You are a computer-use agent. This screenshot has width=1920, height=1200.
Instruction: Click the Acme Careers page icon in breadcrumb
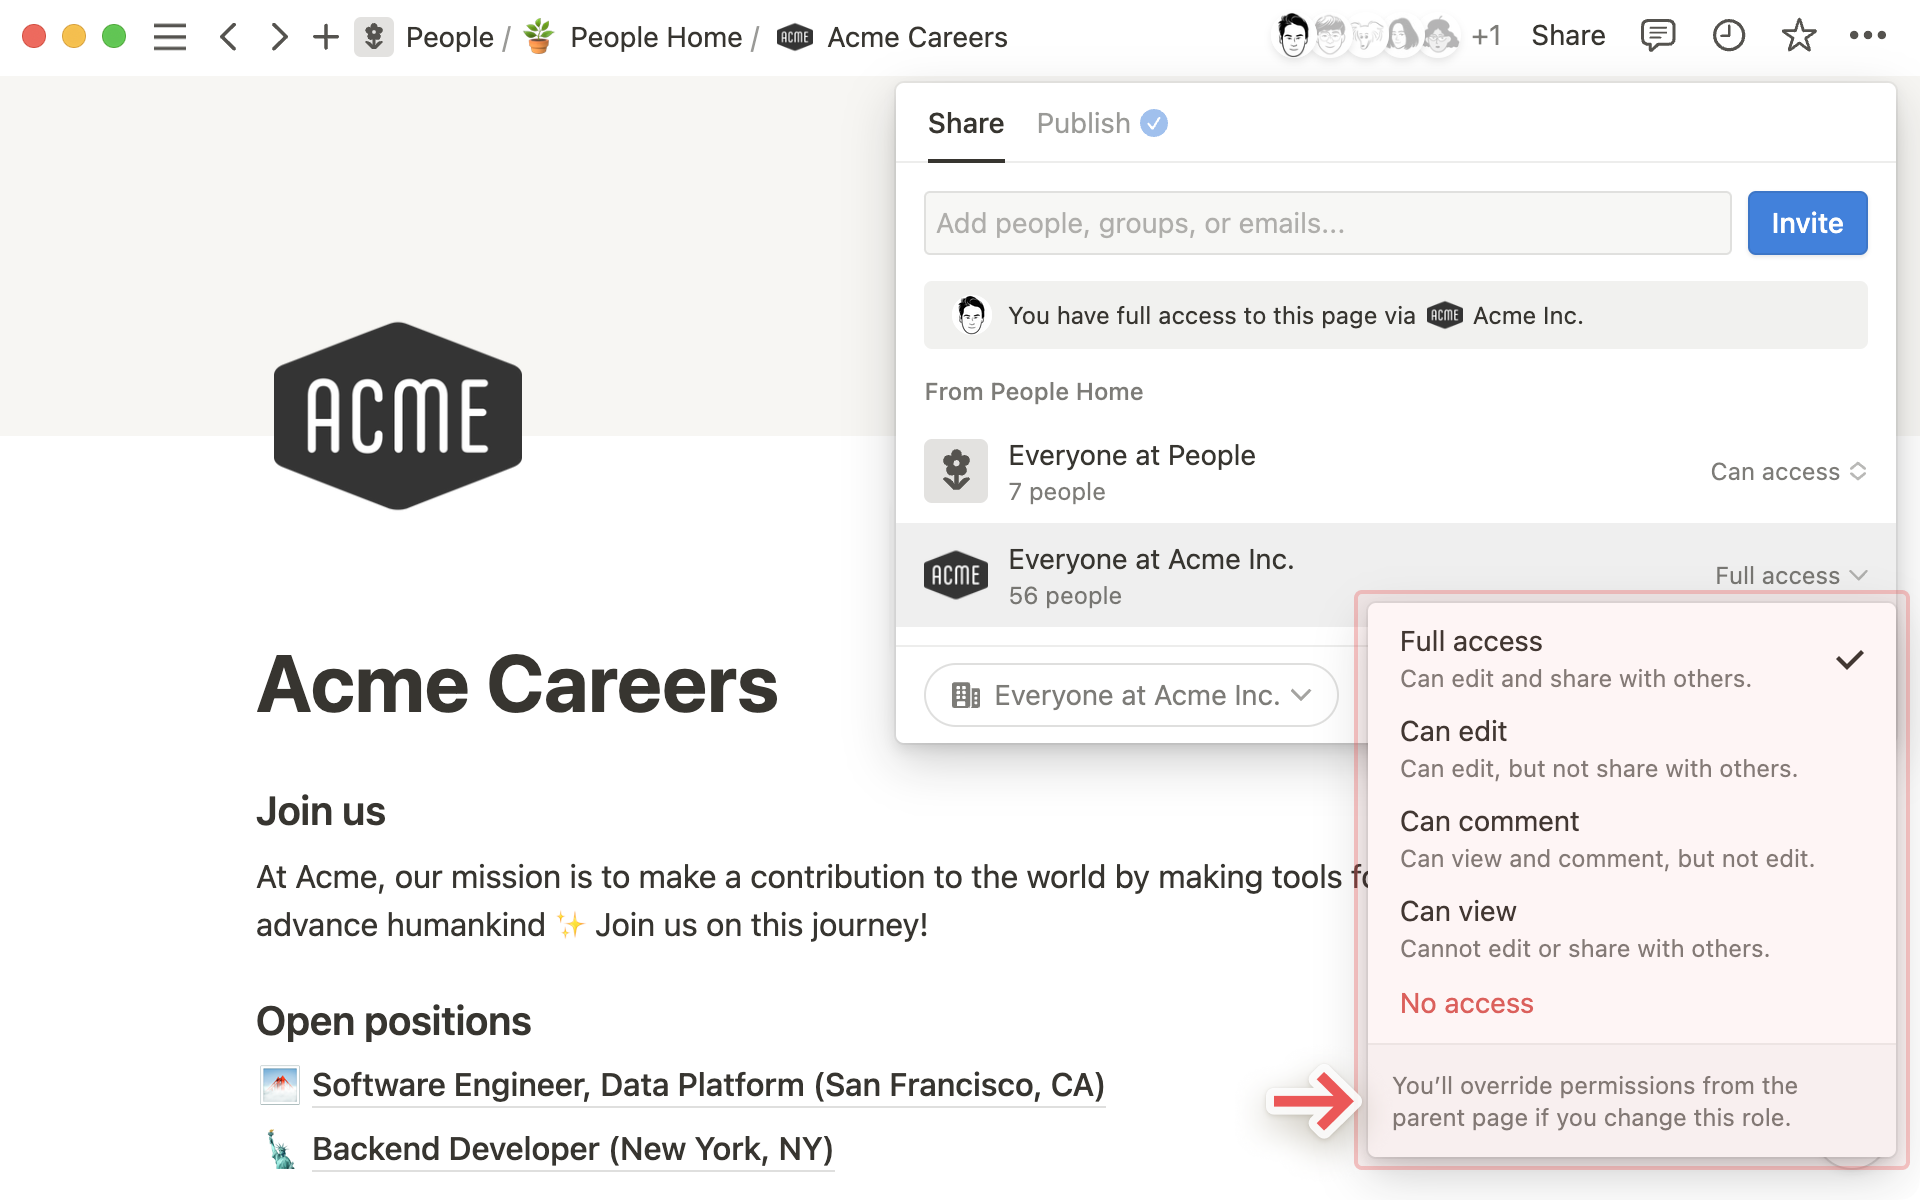[793, 36]
